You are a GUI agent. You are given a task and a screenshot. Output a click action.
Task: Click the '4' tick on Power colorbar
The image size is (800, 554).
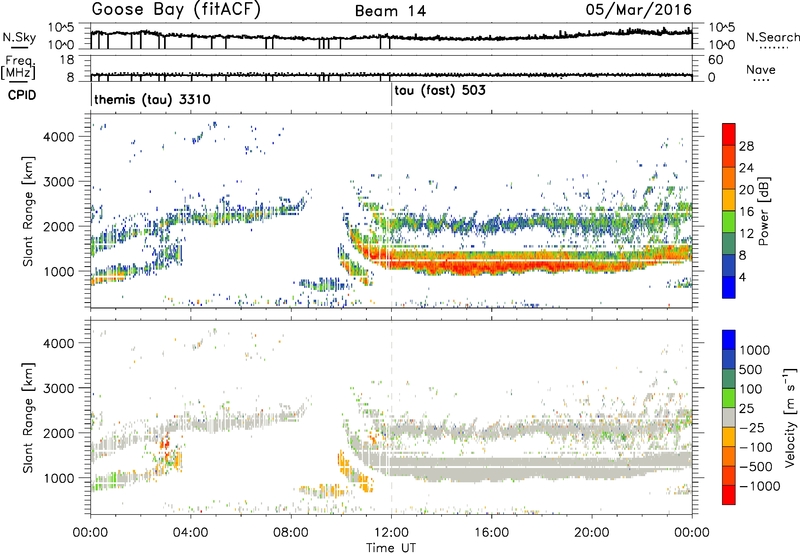pos(743,277)
